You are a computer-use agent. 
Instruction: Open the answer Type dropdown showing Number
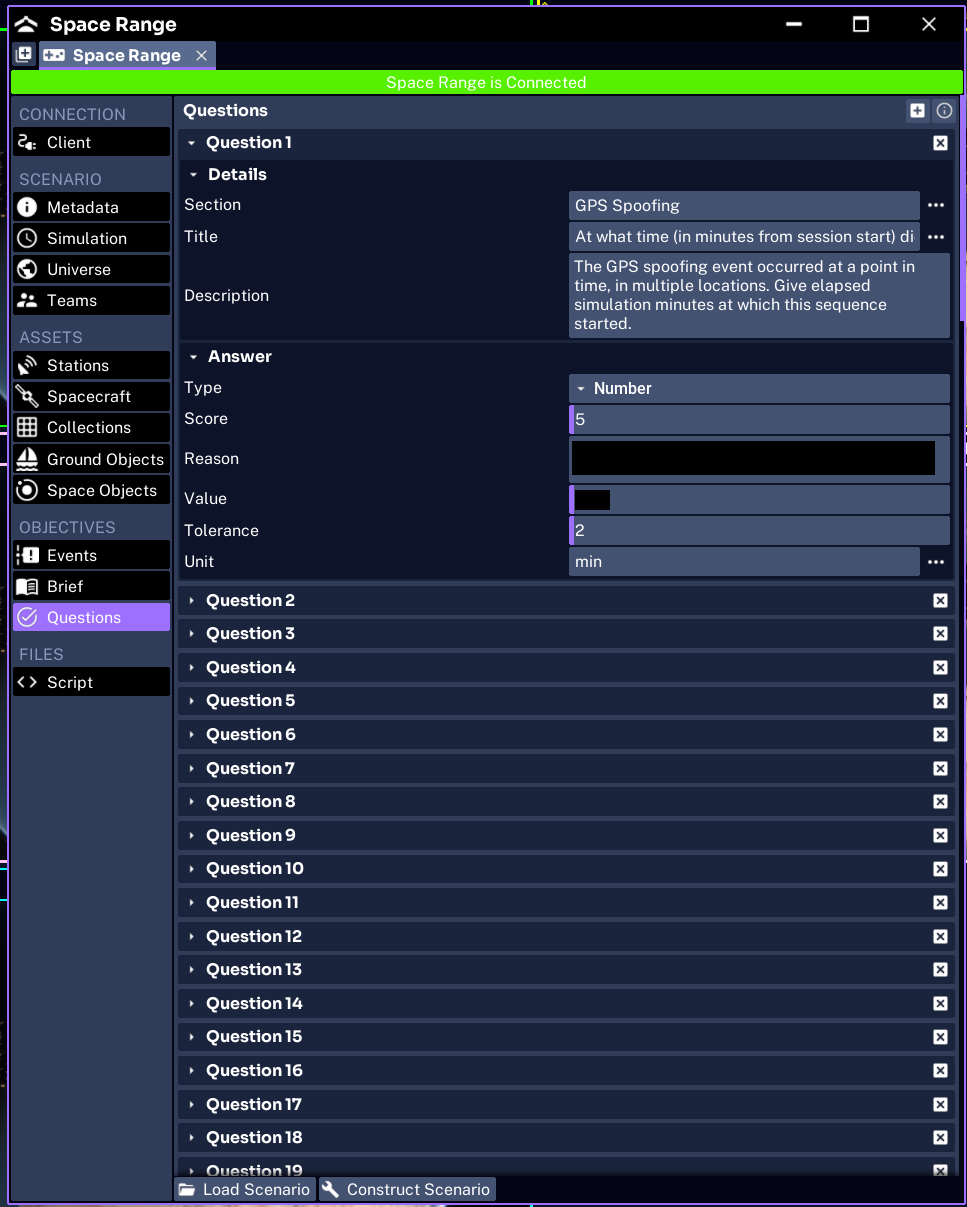(x=759, y=388)
